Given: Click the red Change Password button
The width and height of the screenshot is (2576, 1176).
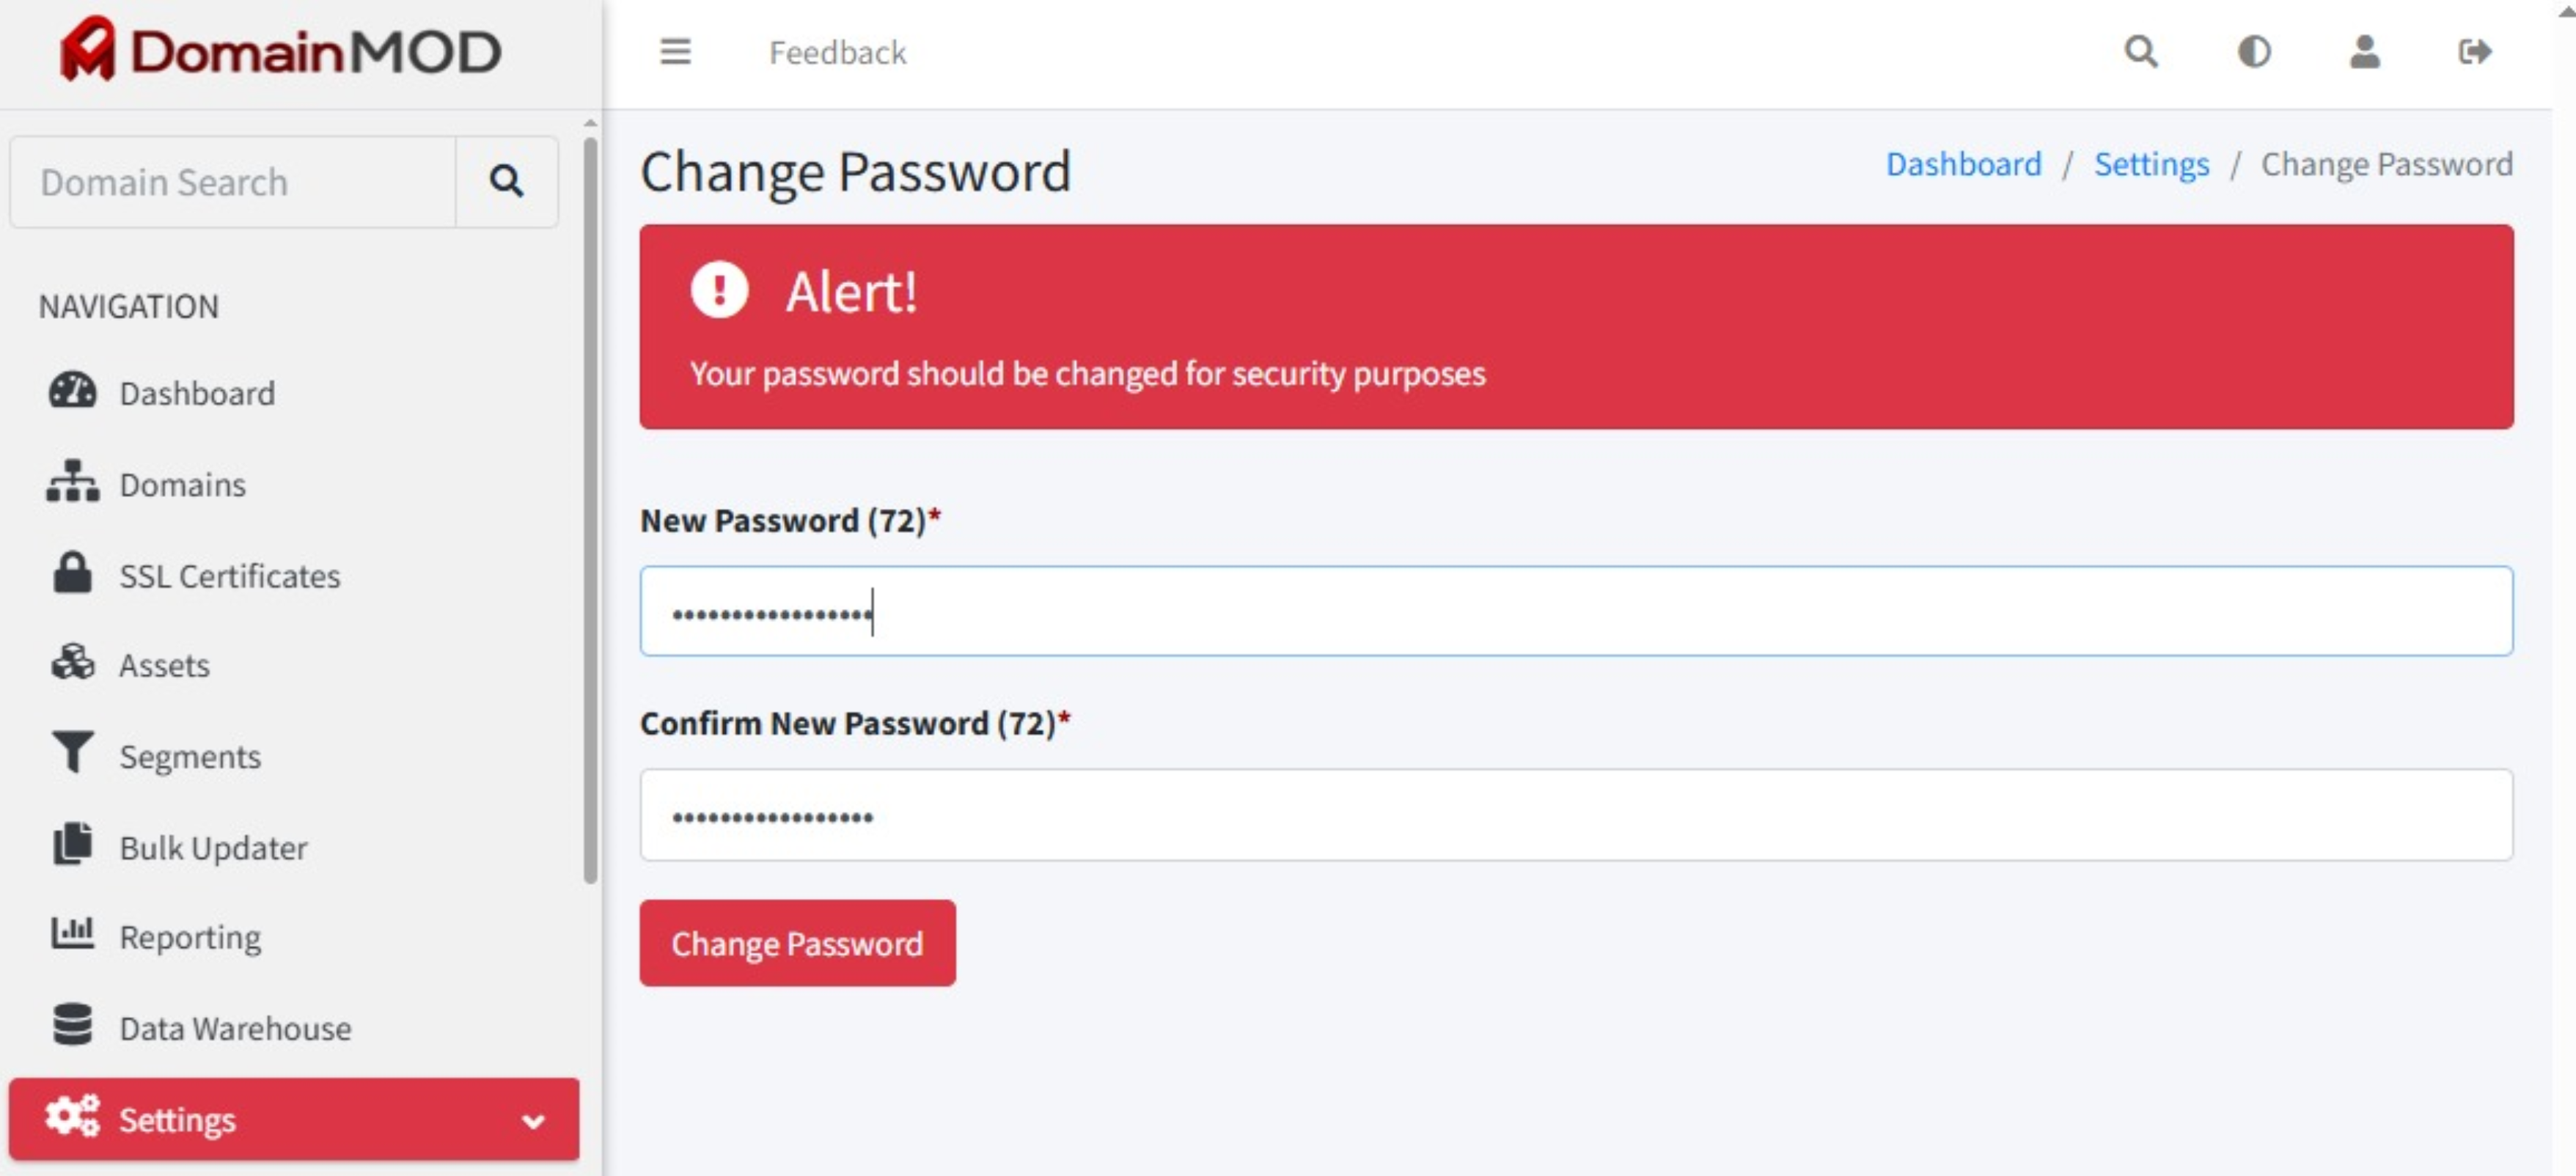Looking at the screenshot, I should [x=797, y=942].
